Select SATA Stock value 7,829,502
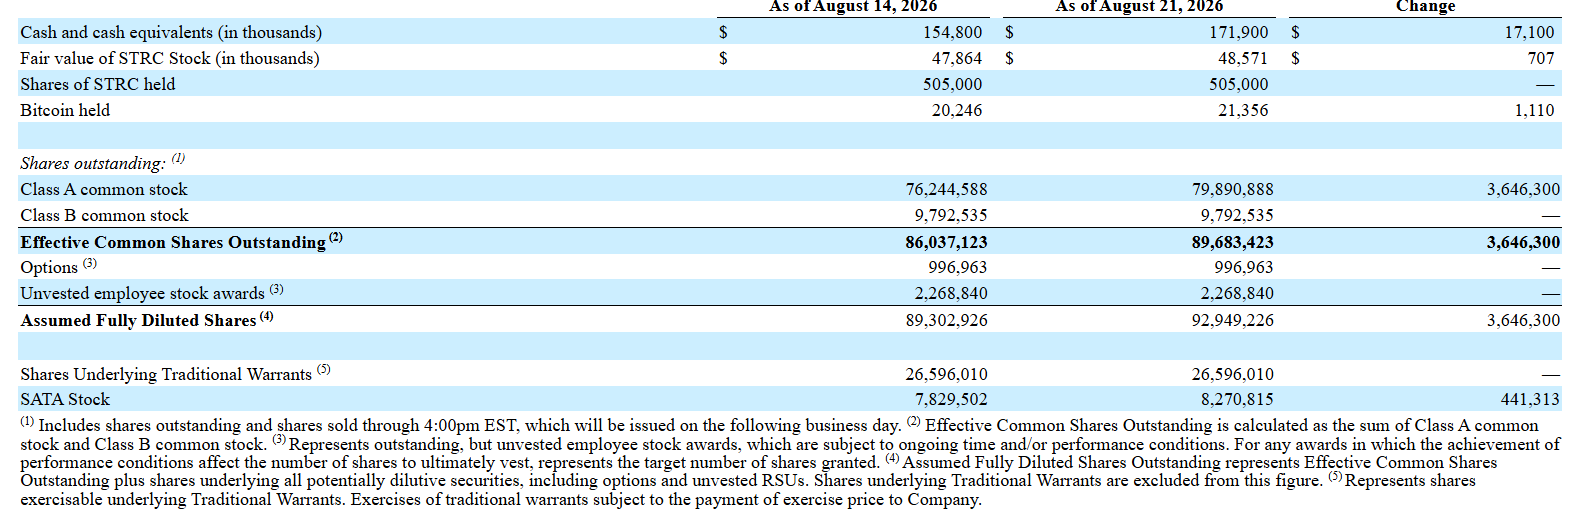The width and height of the screenshot is (1587, 522). point(951,399)
